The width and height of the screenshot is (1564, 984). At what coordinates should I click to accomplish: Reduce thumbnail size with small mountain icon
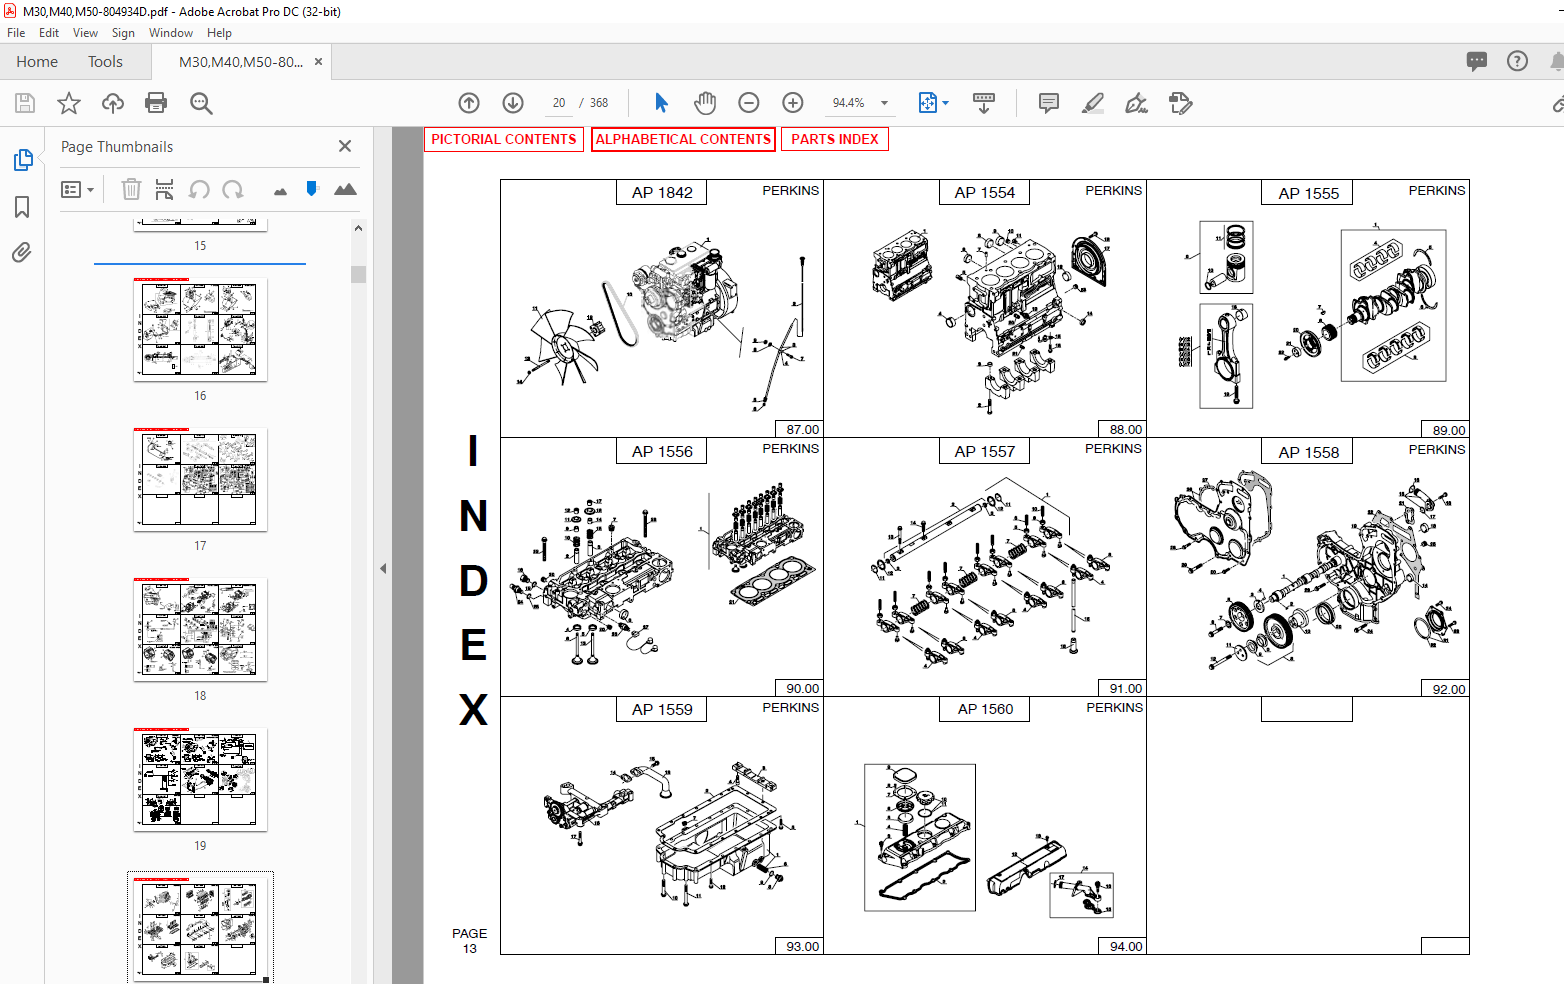tap(280, 191)
